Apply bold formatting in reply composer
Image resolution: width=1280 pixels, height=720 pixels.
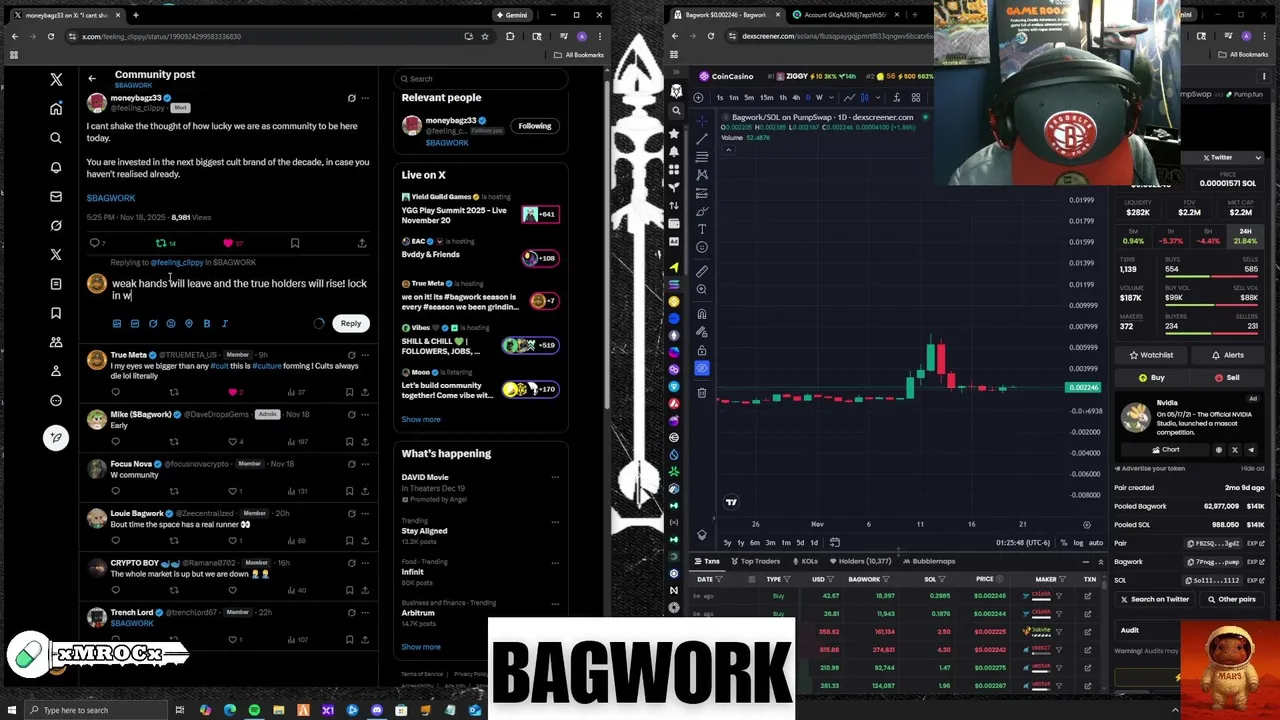[207, 324]
